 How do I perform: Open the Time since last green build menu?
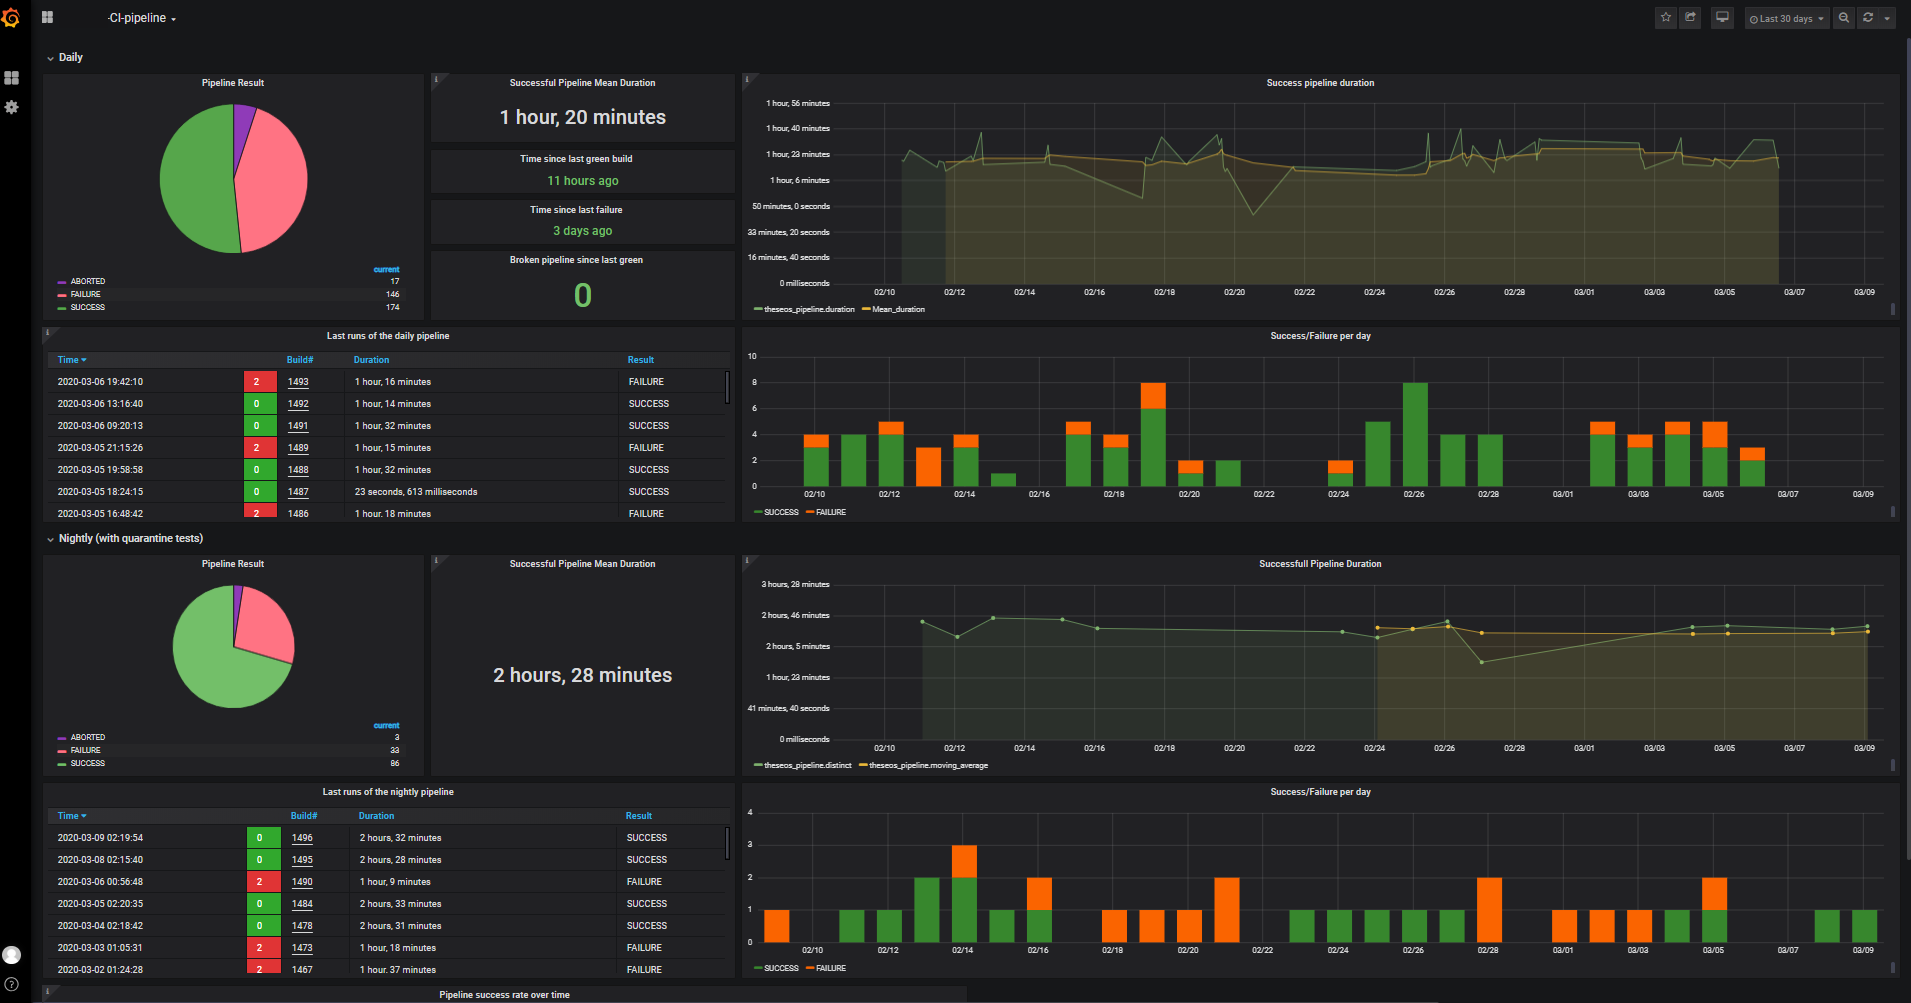tap(576, 159)
